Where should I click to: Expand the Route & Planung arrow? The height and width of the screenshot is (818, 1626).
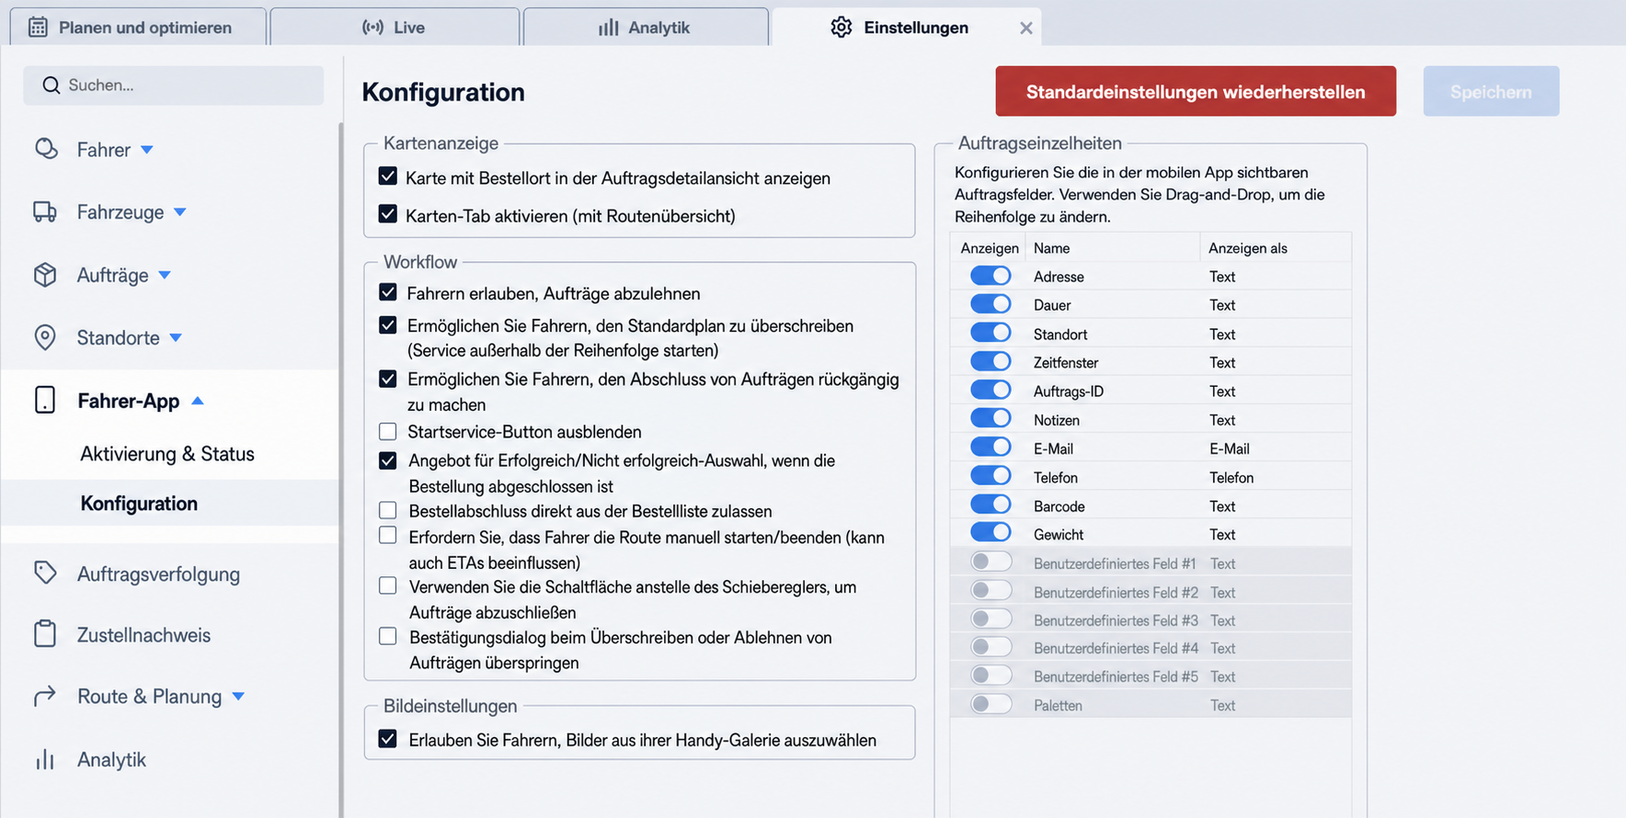click(238, 697)
